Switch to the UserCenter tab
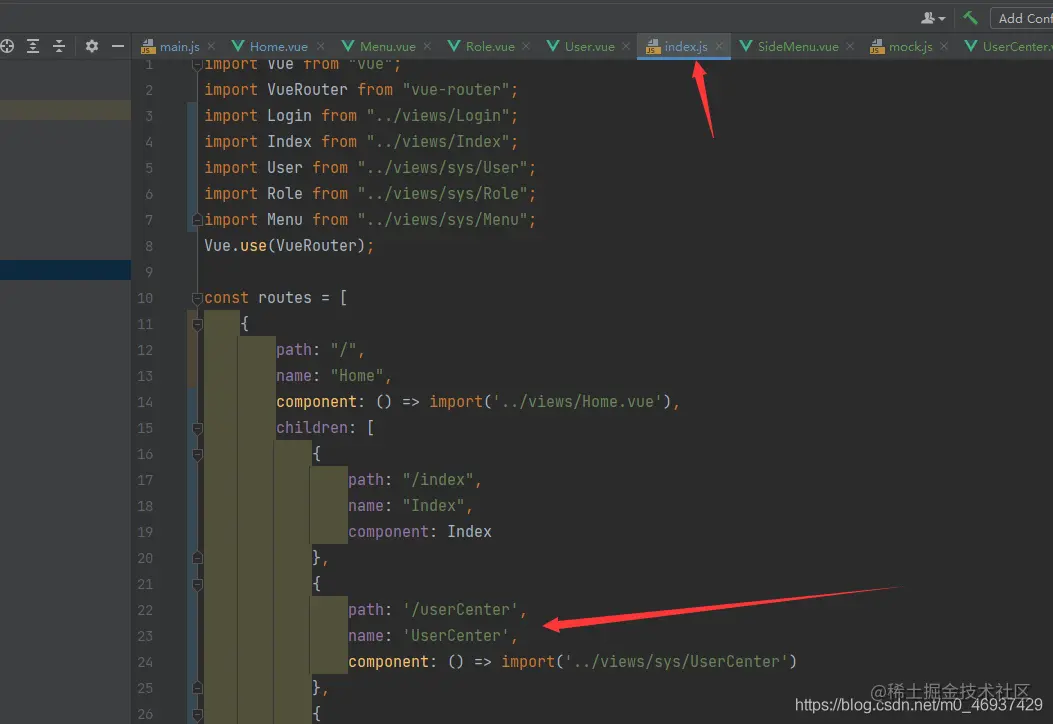 pyautogui.click(x=1008, y=46)
